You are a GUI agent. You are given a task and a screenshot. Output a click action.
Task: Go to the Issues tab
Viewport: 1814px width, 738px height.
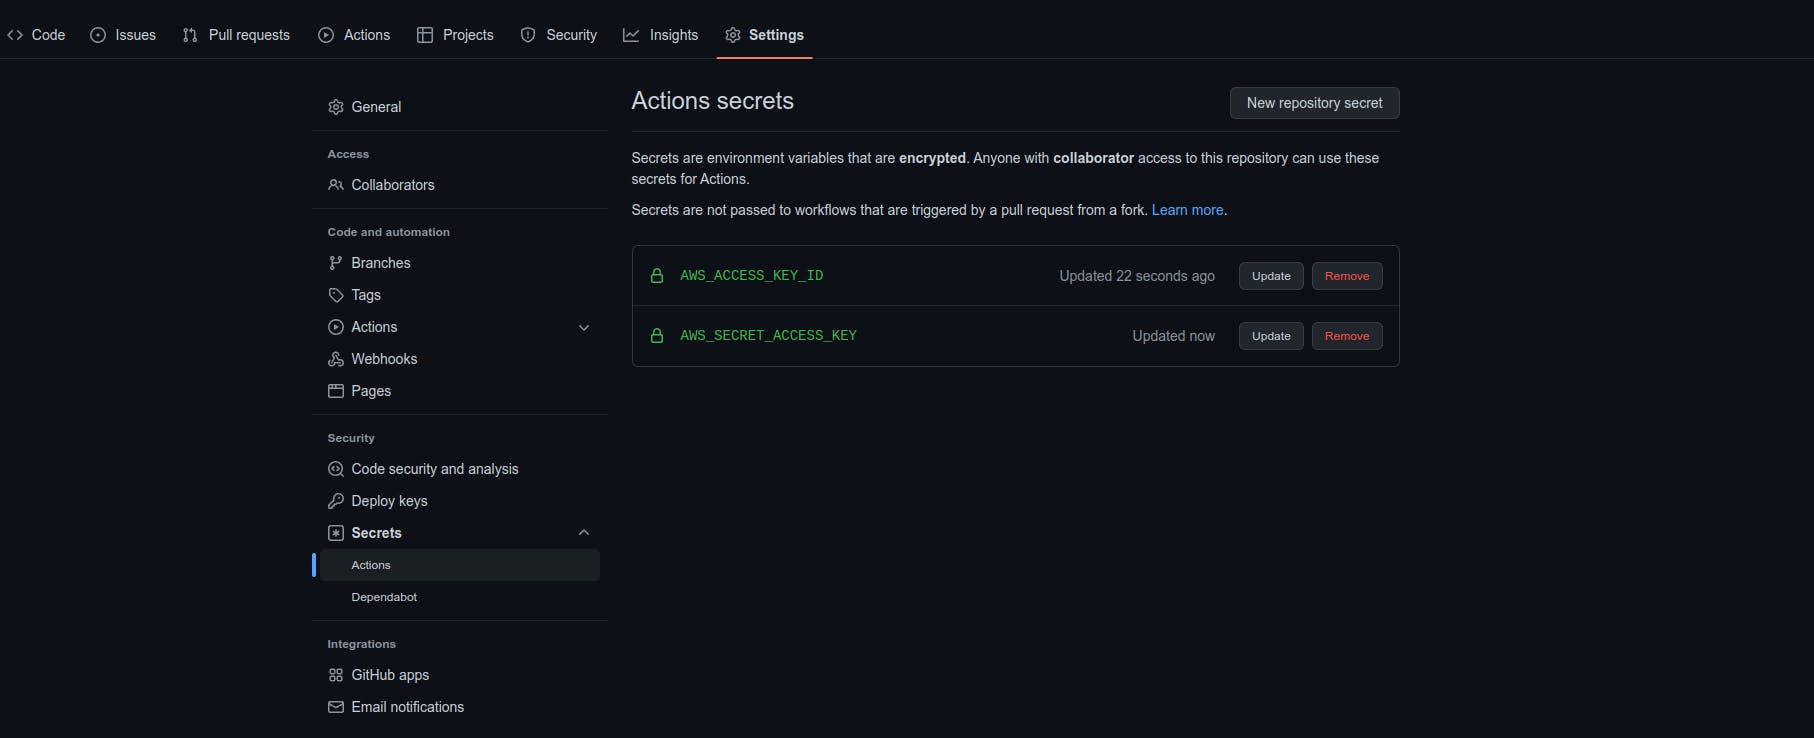coord(123,35)
